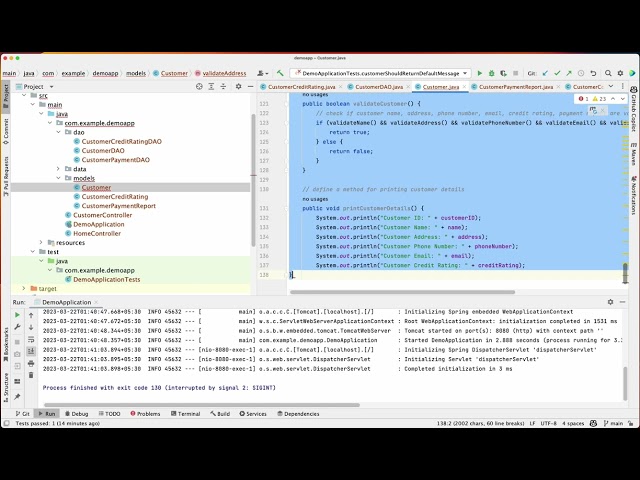Collapse all nodes in the Project panel
The image size is (640, 480).
pos(223,87)
